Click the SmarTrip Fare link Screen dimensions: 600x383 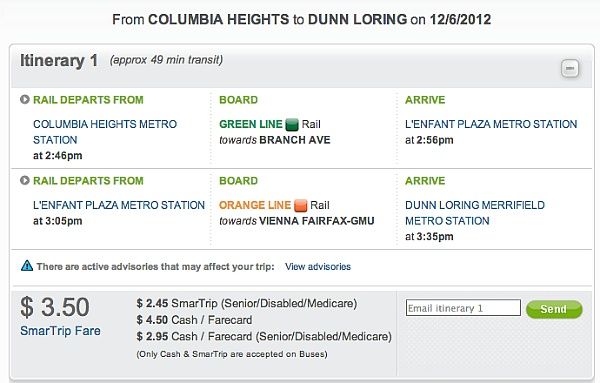point(60,331)
